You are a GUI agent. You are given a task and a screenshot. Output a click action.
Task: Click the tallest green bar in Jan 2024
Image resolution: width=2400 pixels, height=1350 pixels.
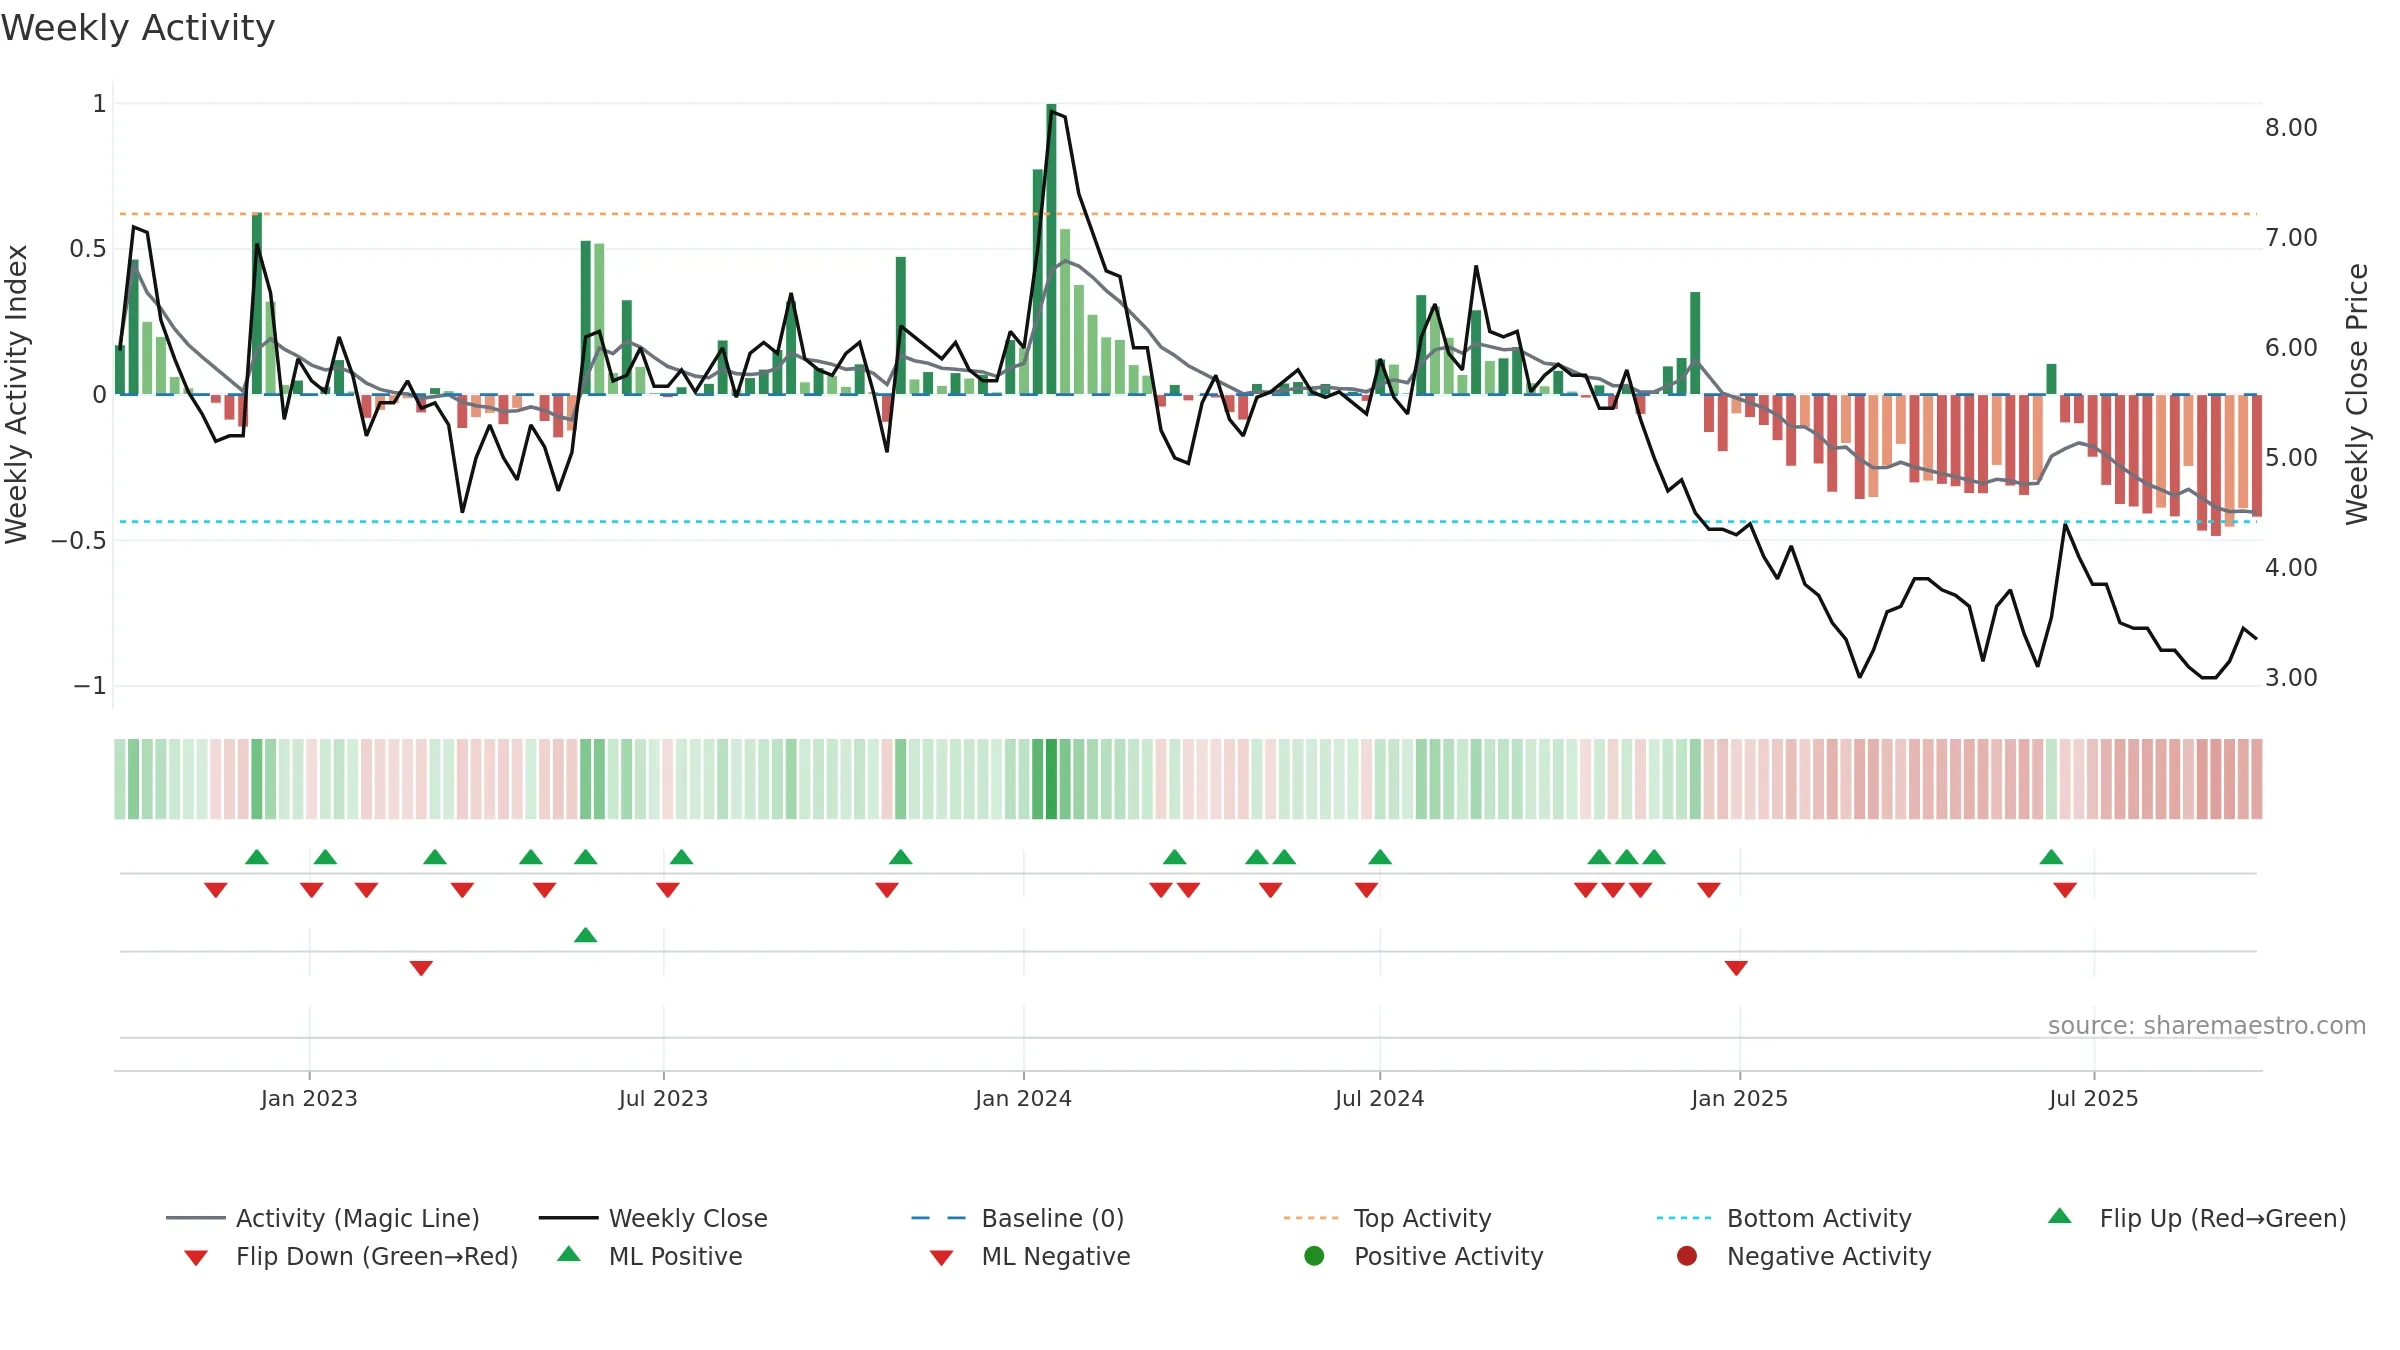(1051, 249)
